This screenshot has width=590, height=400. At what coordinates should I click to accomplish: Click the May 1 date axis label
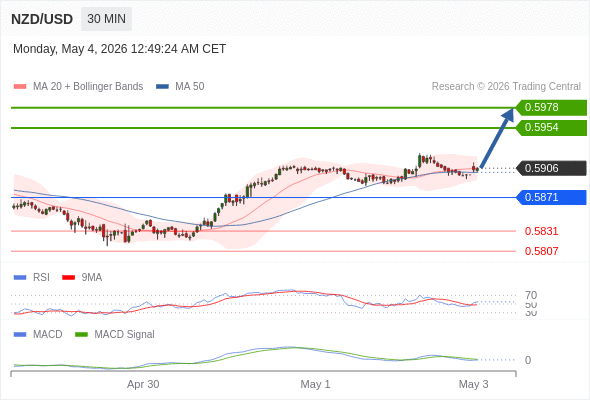pos(315,384)
